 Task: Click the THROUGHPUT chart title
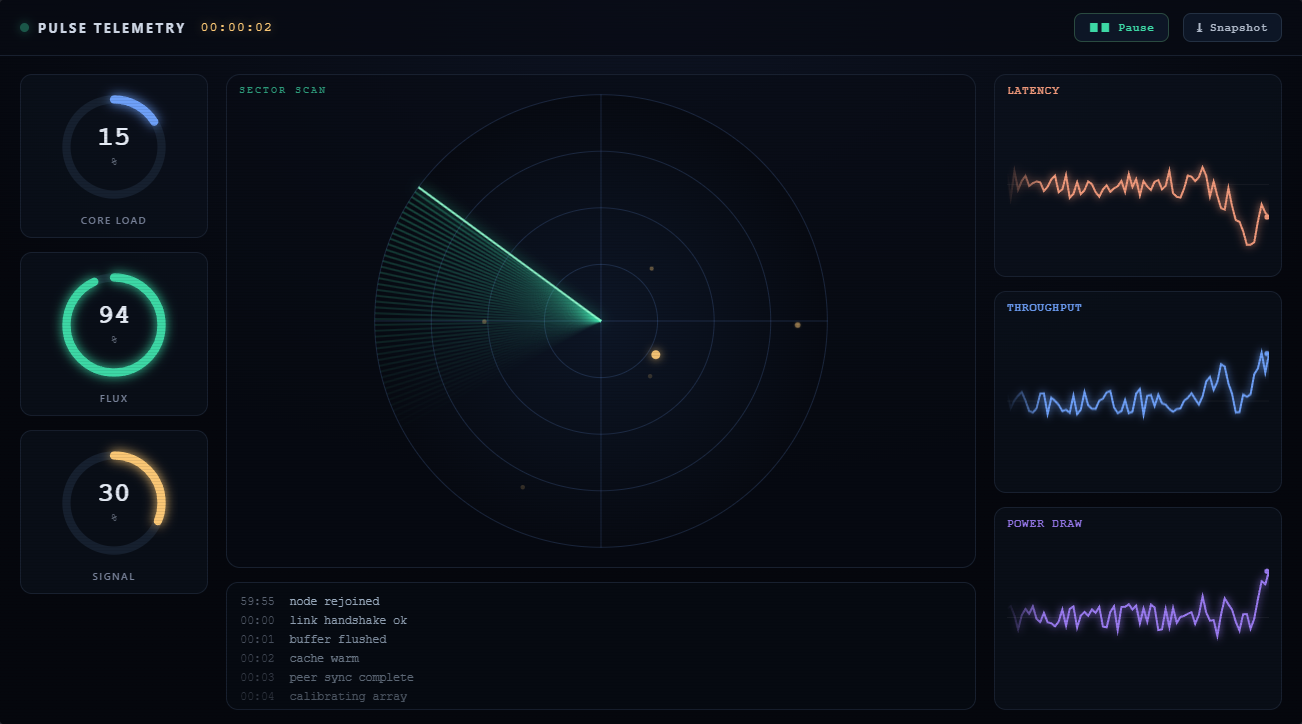(1044, 308)
